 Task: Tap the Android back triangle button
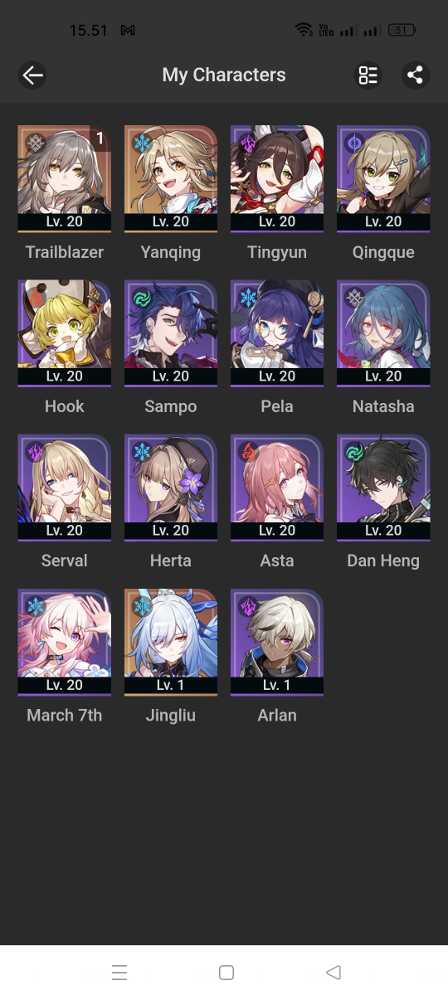click(332, 972)
